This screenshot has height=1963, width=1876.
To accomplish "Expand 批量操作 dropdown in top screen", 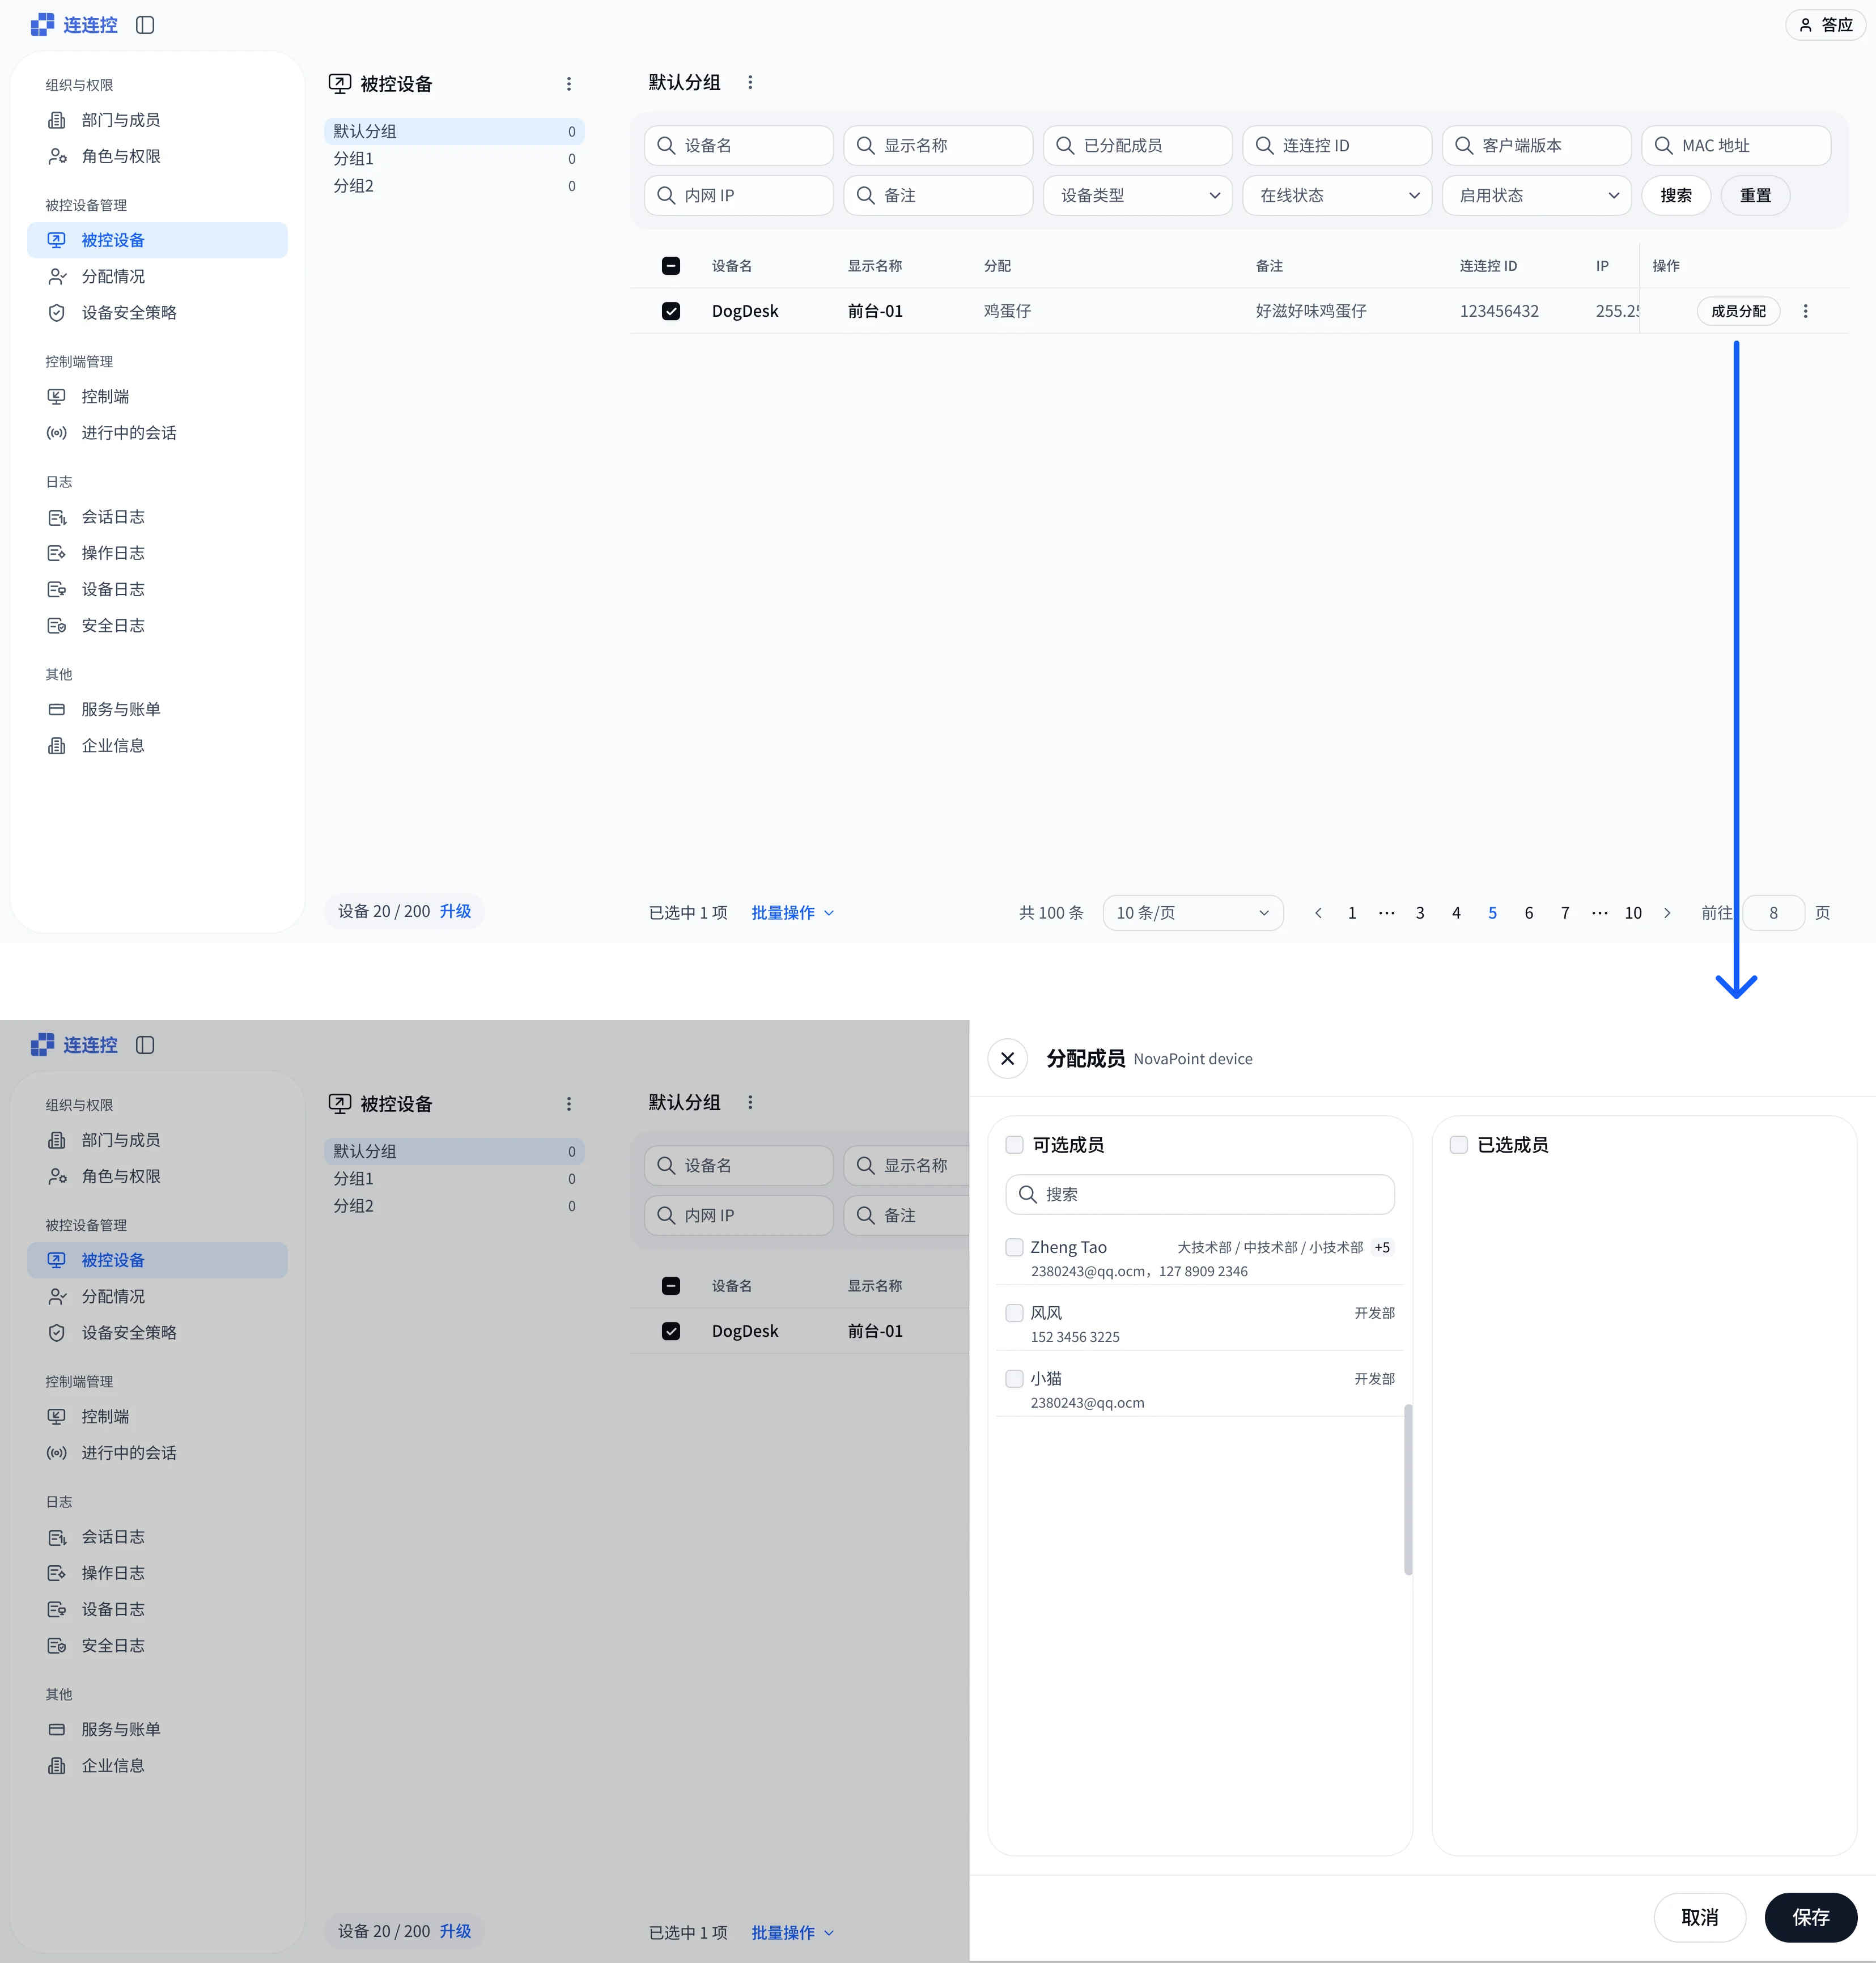I will click(x=792, y=913).
